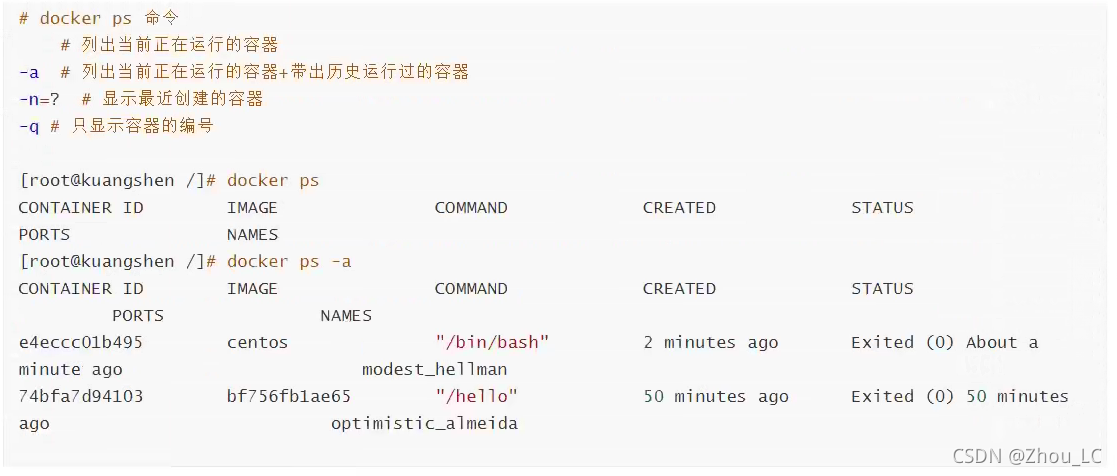This screenshot has width=1117, height=476.
Task: Click the second NAMES column header
Action: coord(346,316)
